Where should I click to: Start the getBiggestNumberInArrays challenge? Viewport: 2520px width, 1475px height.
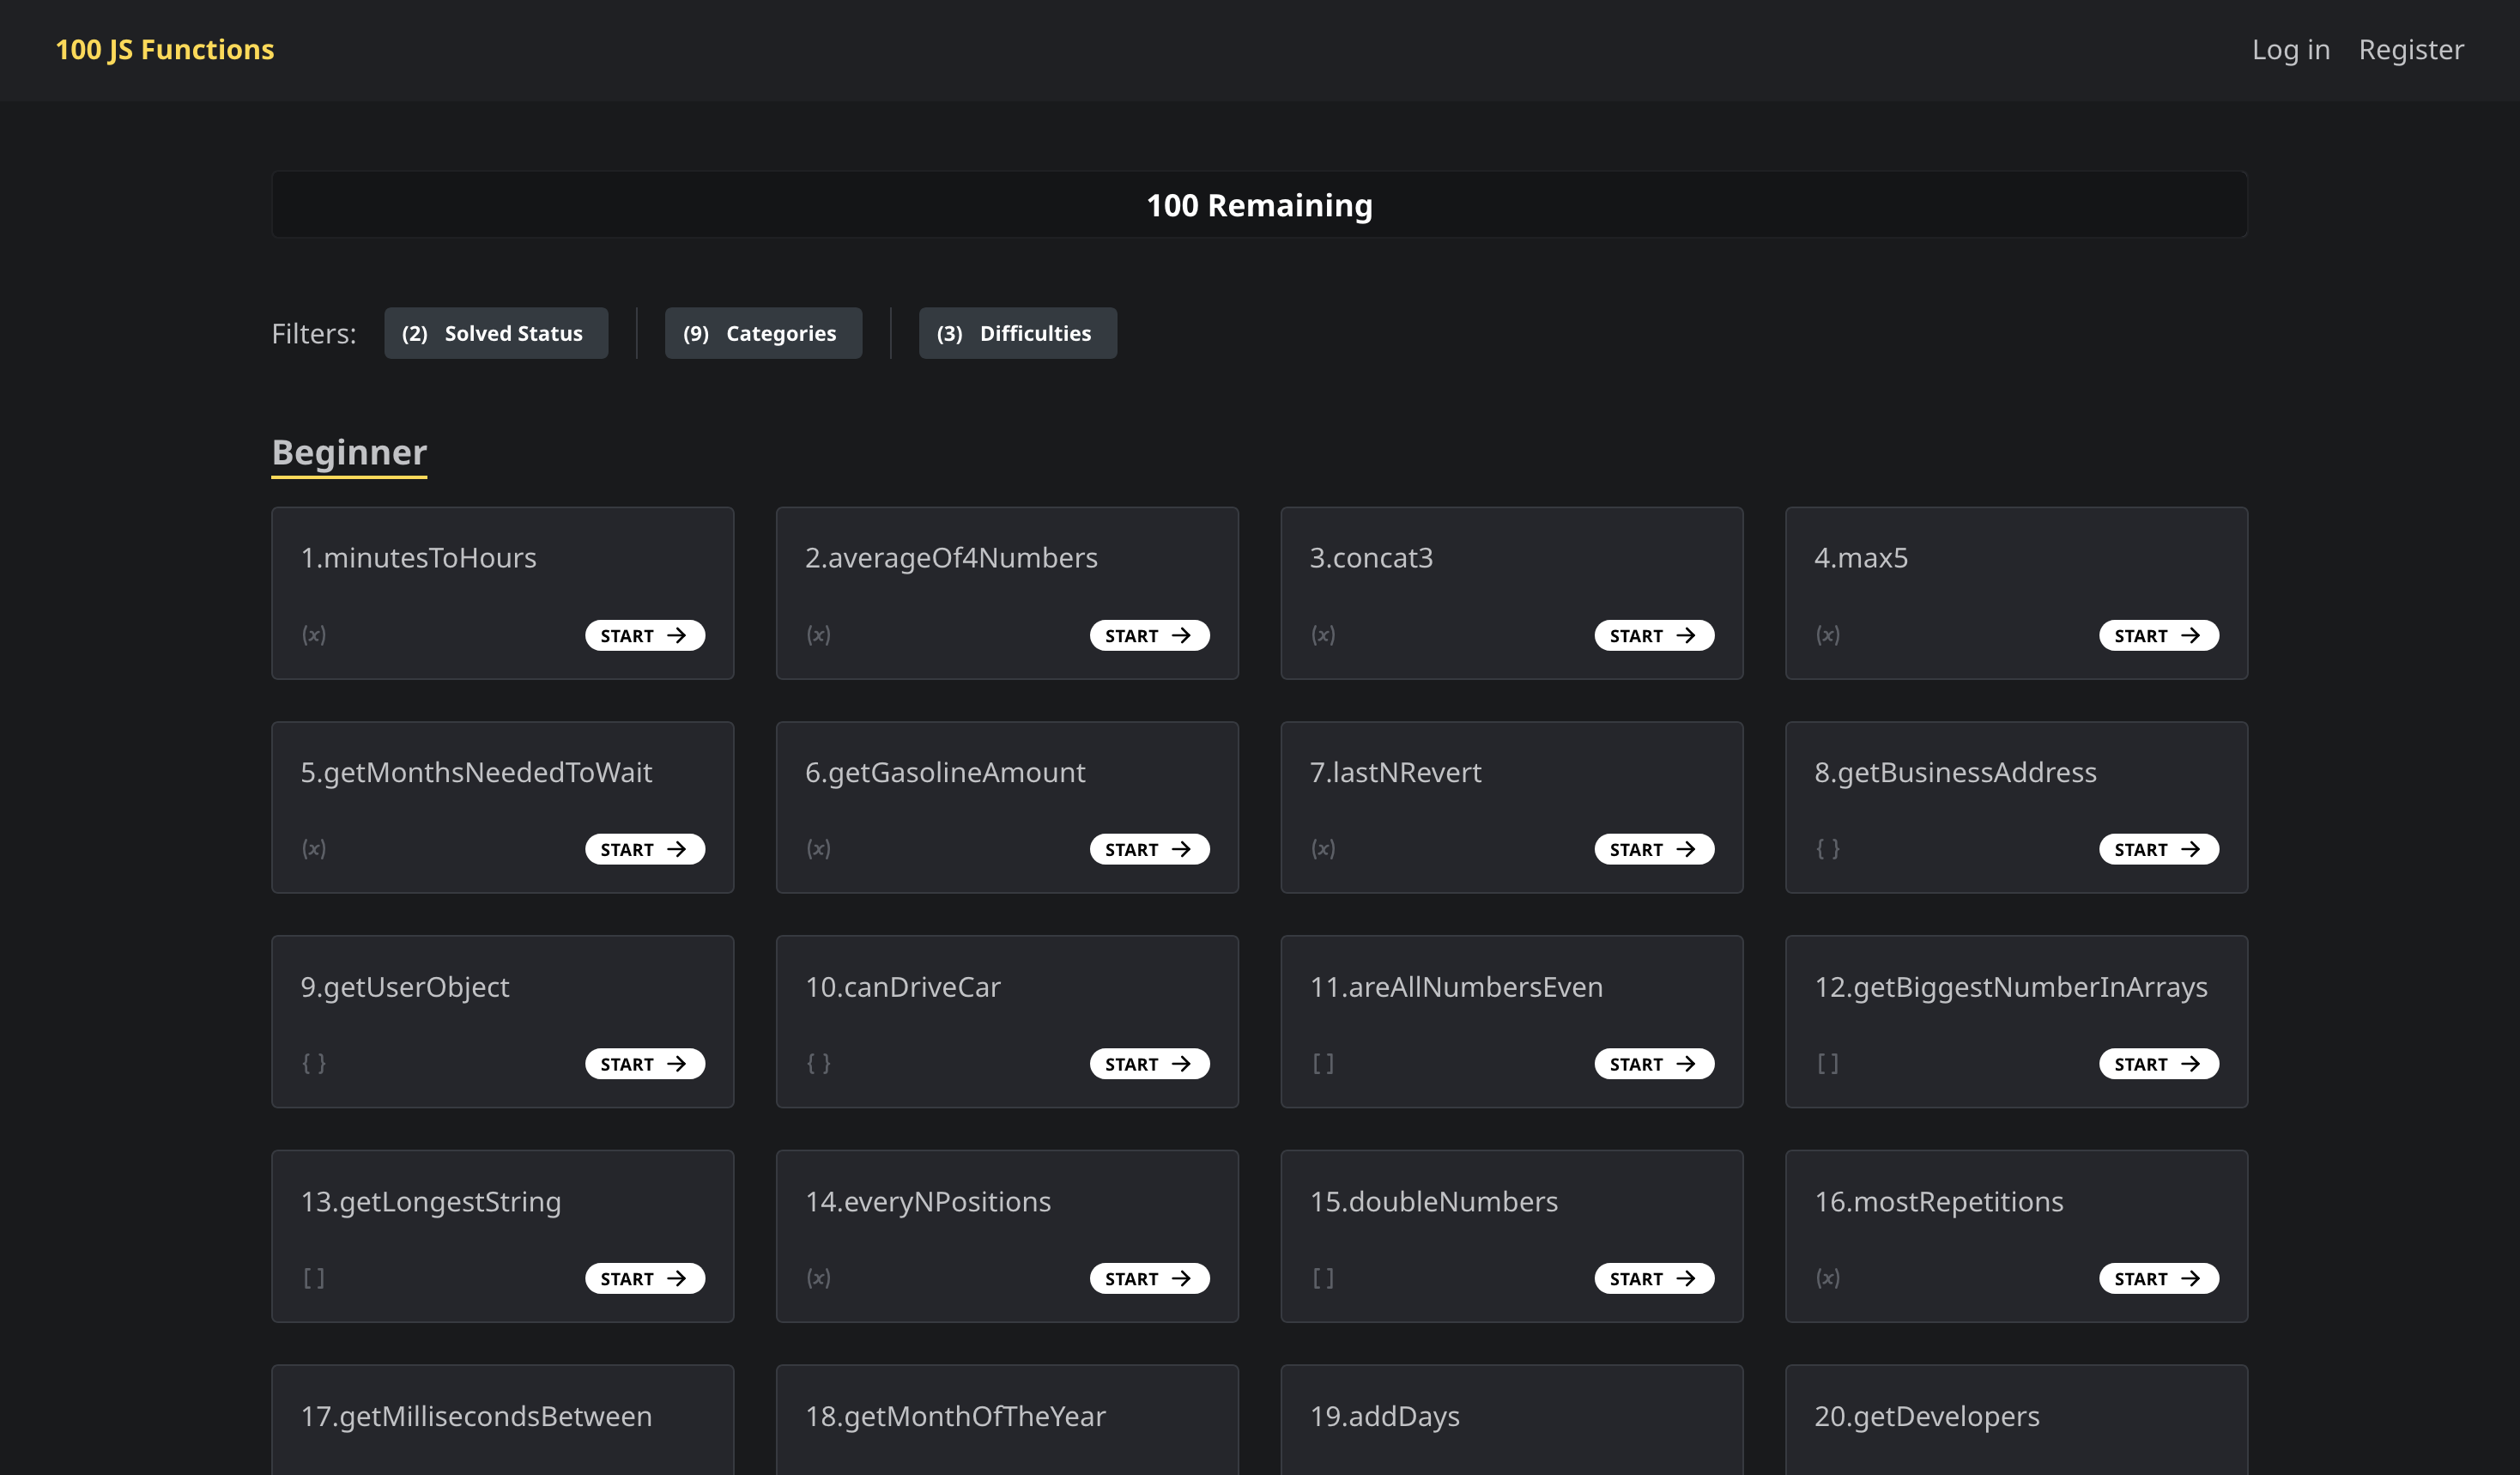click(x=2159, y=1064)
